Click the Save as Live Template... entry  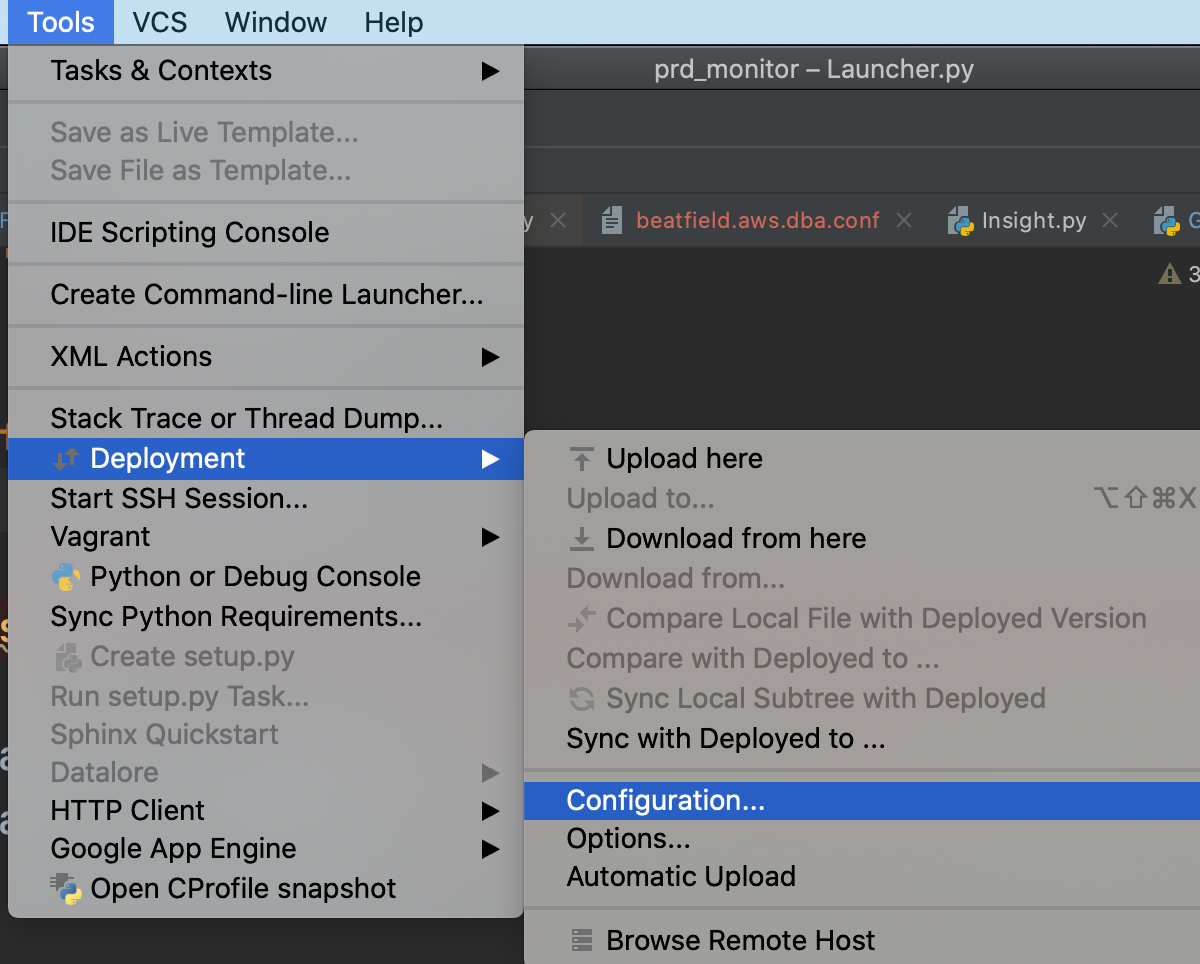266,133
